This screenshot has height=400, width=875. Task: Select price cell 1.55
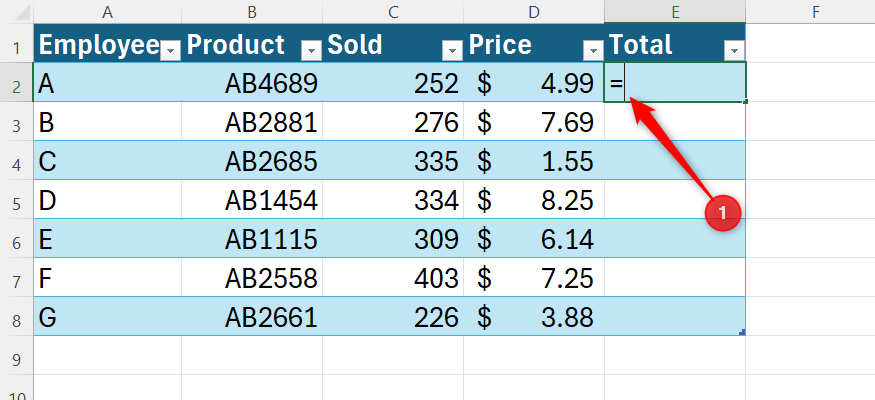[x=534, y=160]
